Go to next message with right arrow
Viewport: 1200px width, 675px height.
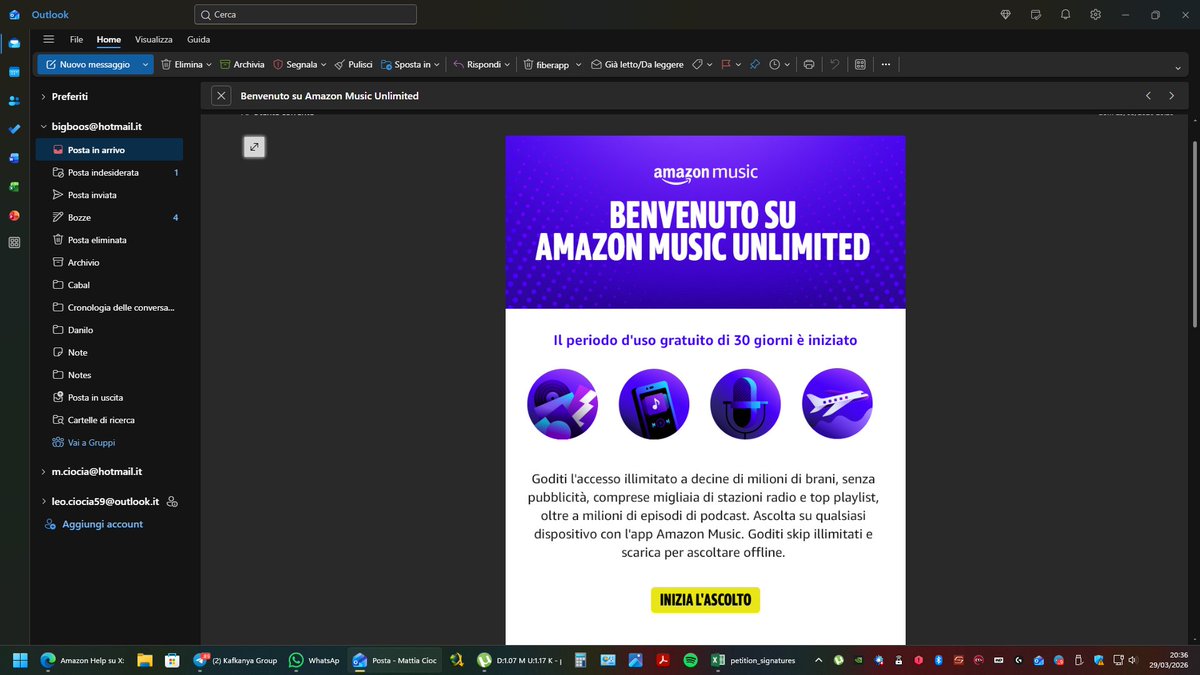coord(1171,96)
